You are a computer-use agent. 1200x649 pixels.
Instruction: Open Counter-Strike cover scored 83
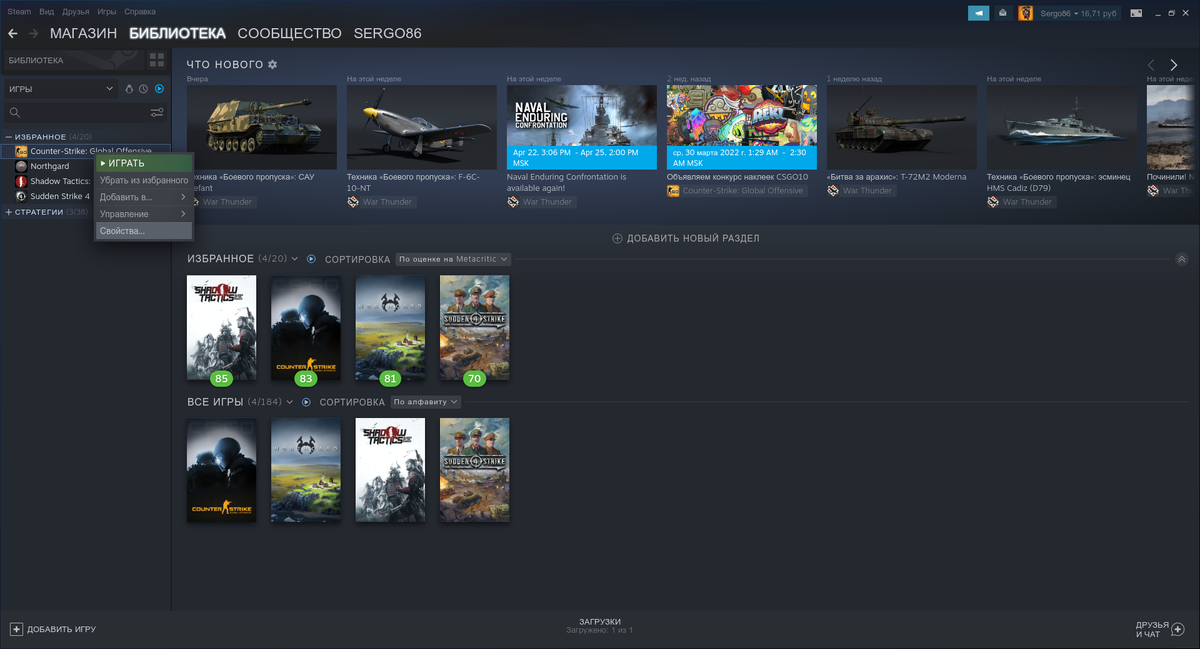tap(306, 327)
